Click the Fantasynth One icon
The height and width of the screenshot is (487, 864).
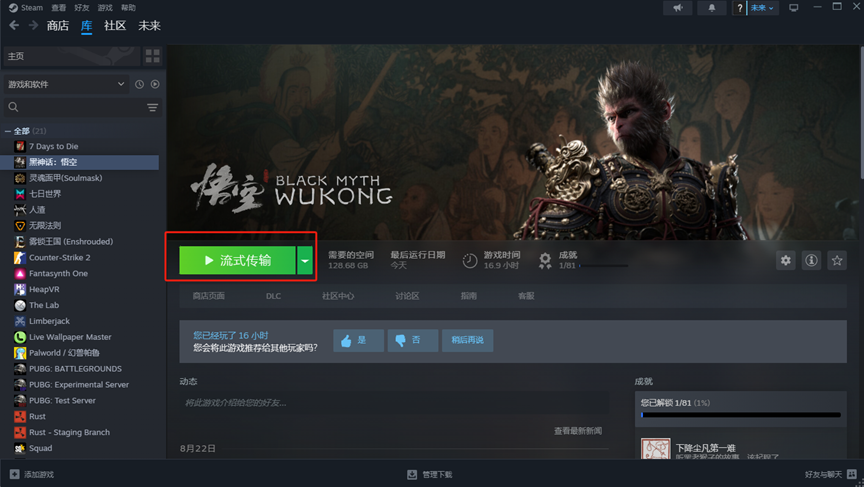pos(20,273)
